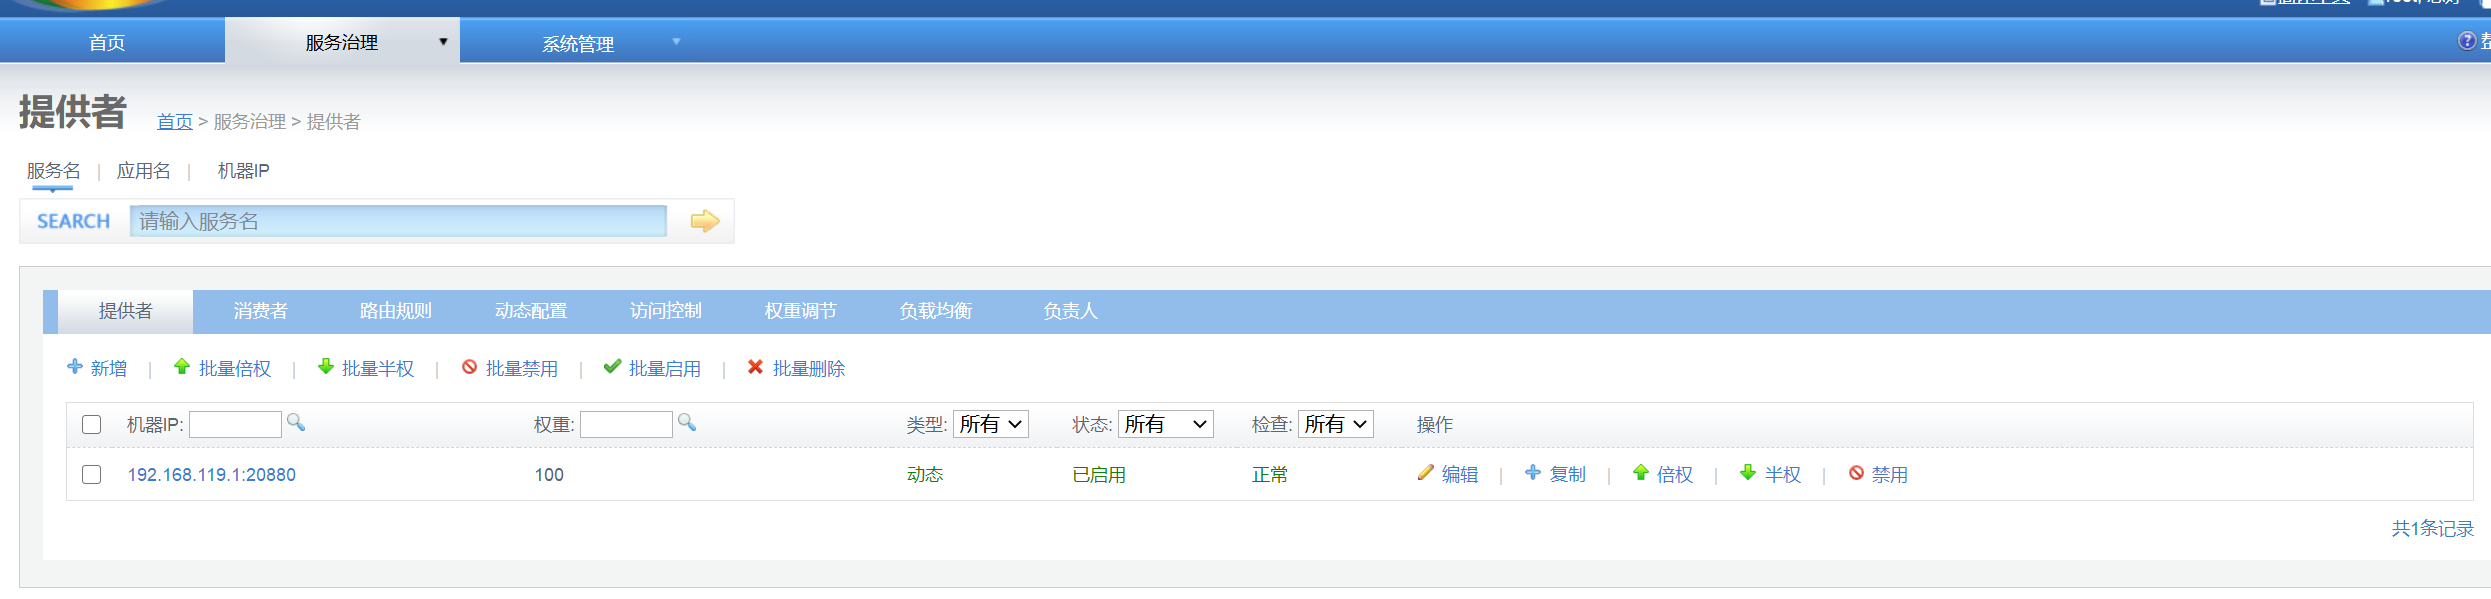The height and width of the screenshot is (599, 2491).
Task: Switch to the 消费者 tab
Action: click(x=261, y=311)
